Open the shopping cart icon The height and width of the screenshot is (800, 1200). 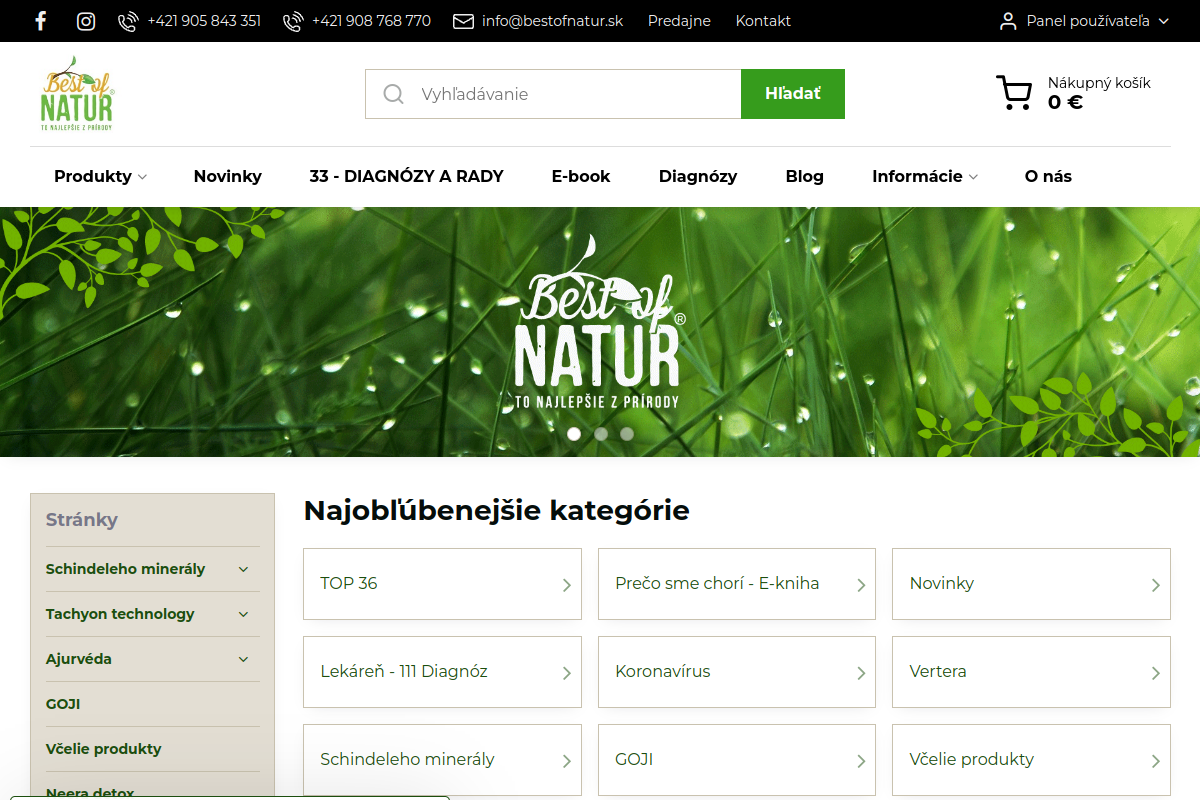[x=1014, y=93]
